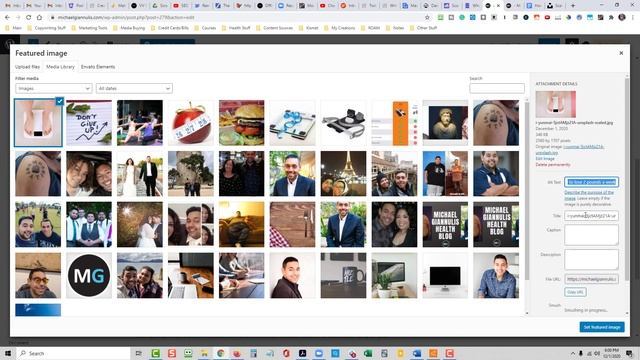Select the burger and fries image
Screen dimensions: 640x360
point(242,123)
